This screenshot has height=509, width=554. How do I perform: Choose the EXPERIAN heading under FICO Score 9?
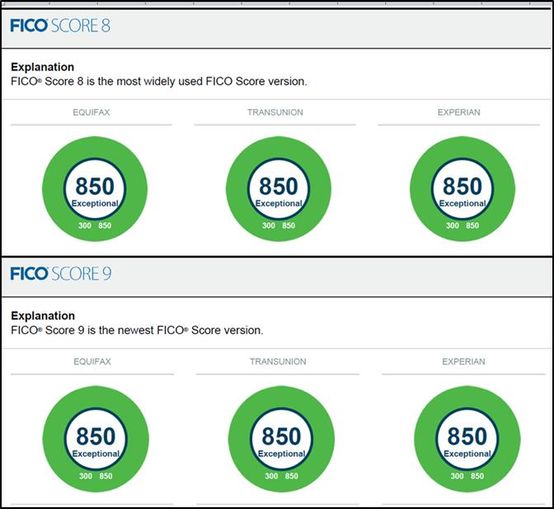(464, 362)
